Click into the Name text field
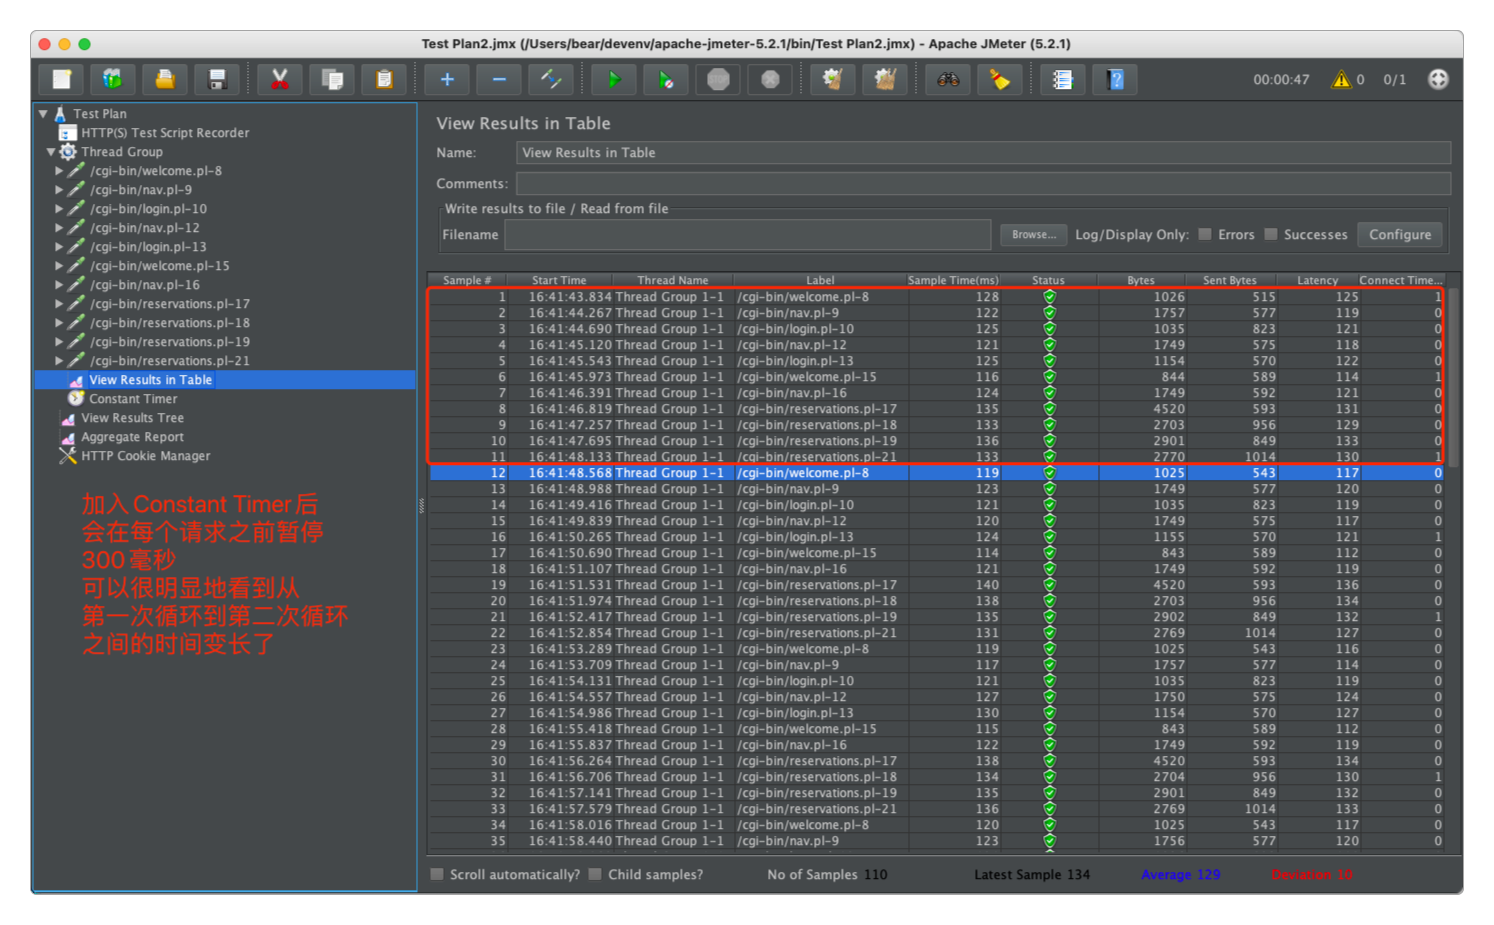 coord(983,153)
